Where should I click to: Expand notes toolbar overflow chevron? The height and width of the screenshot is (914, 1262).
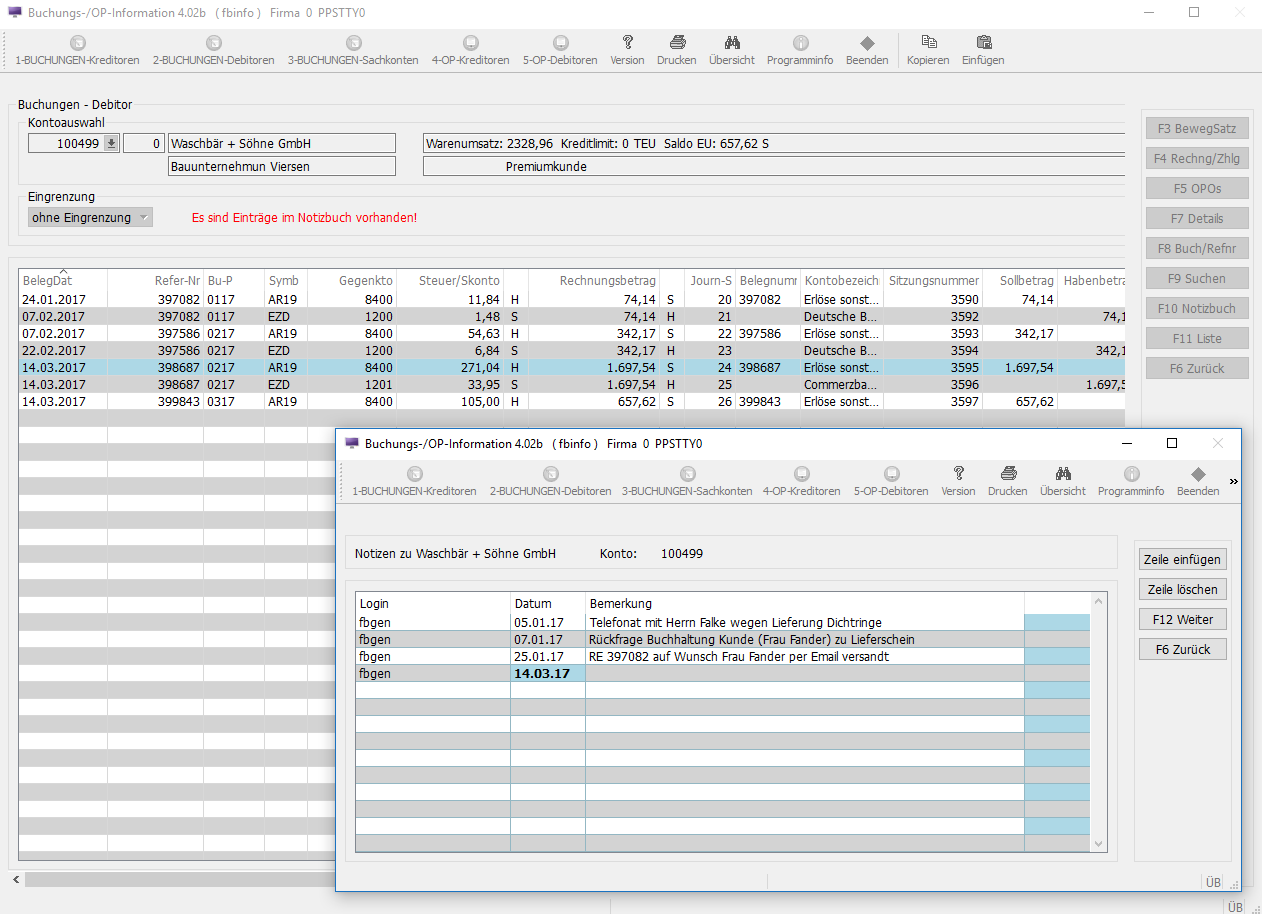pos(1233,482)
